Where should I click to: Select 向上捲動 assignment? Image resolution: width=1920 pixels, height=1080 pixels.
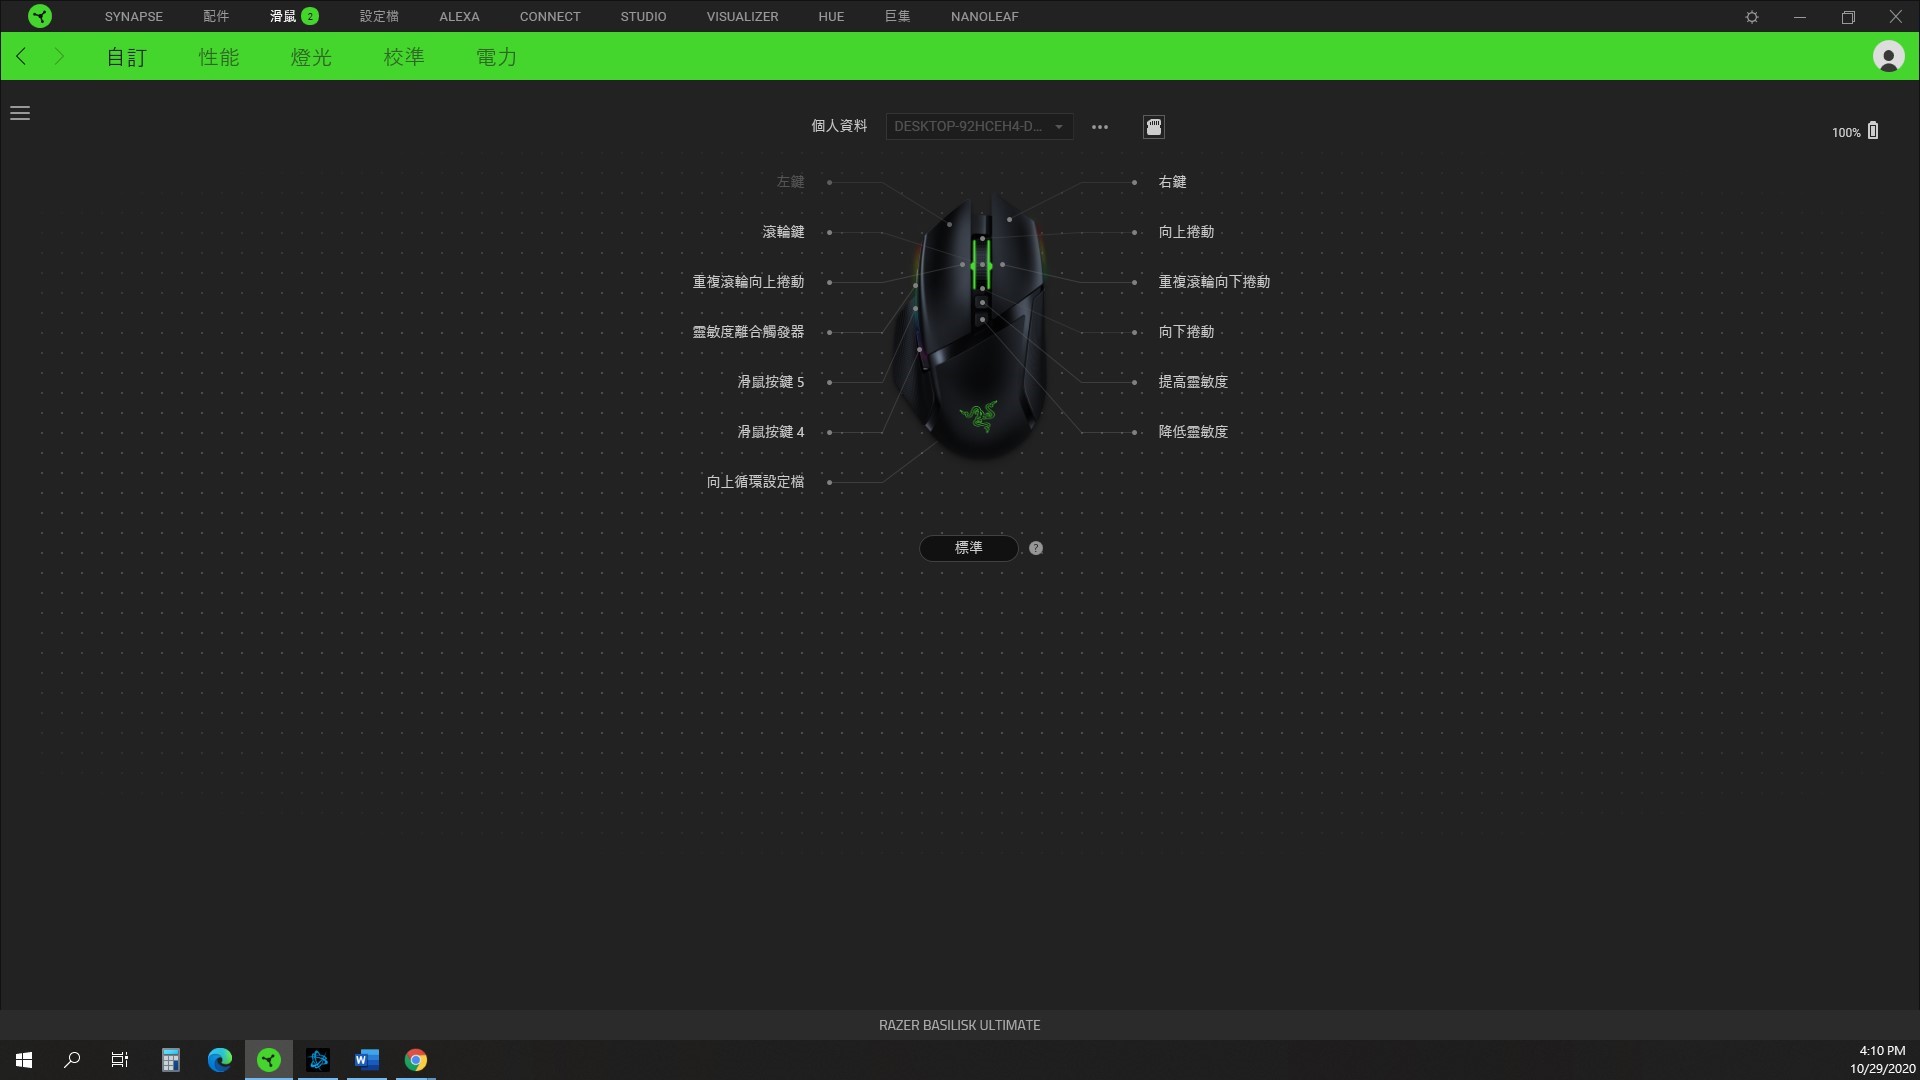[1186, 232]
